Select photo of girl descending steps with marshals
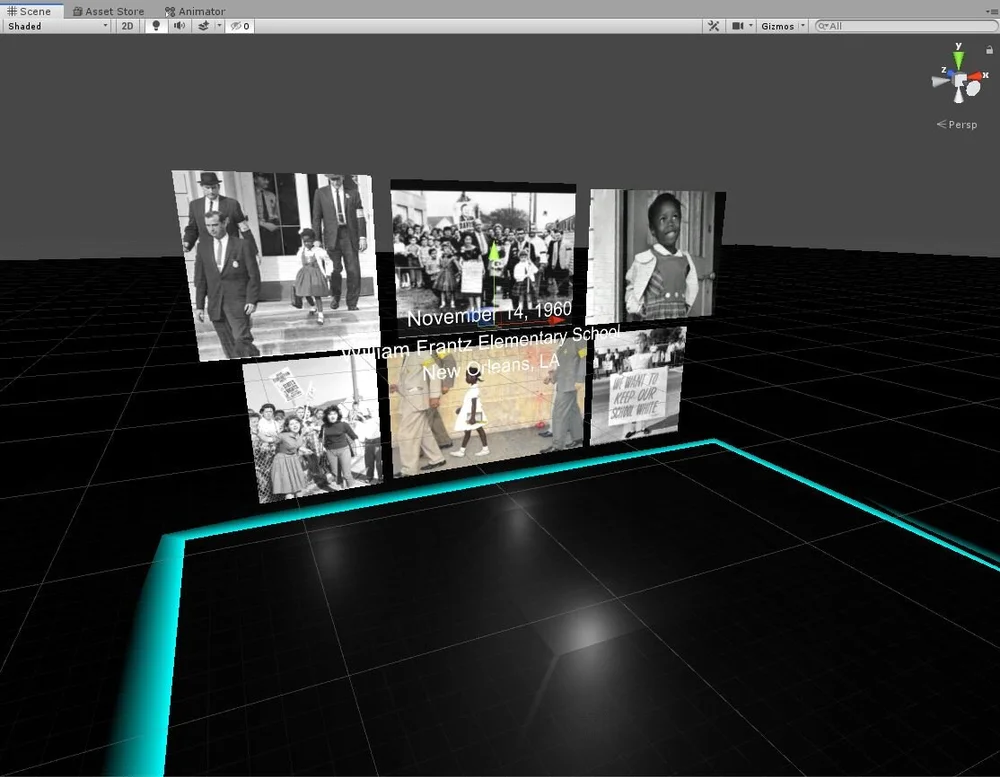The image size is (1000, 777). click(276, 264)
